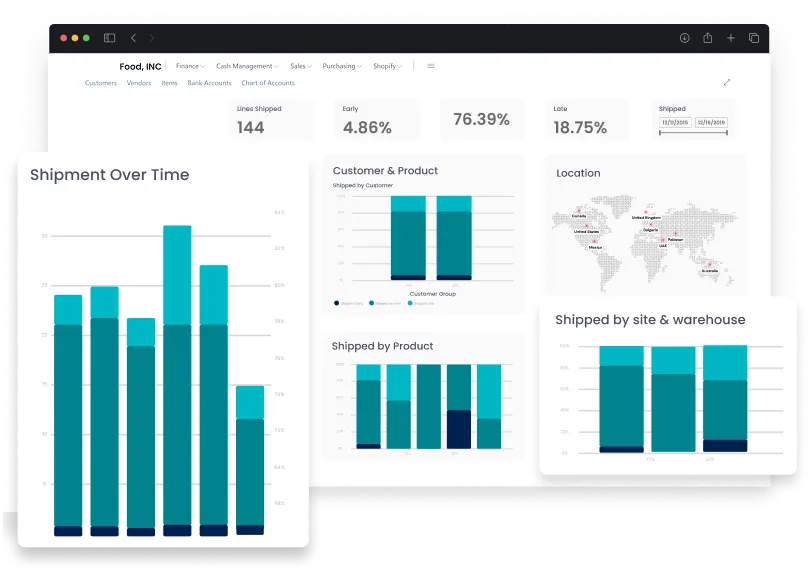
Task: Toggle the first legend series under Customer Group
Action: coord(335,301)
